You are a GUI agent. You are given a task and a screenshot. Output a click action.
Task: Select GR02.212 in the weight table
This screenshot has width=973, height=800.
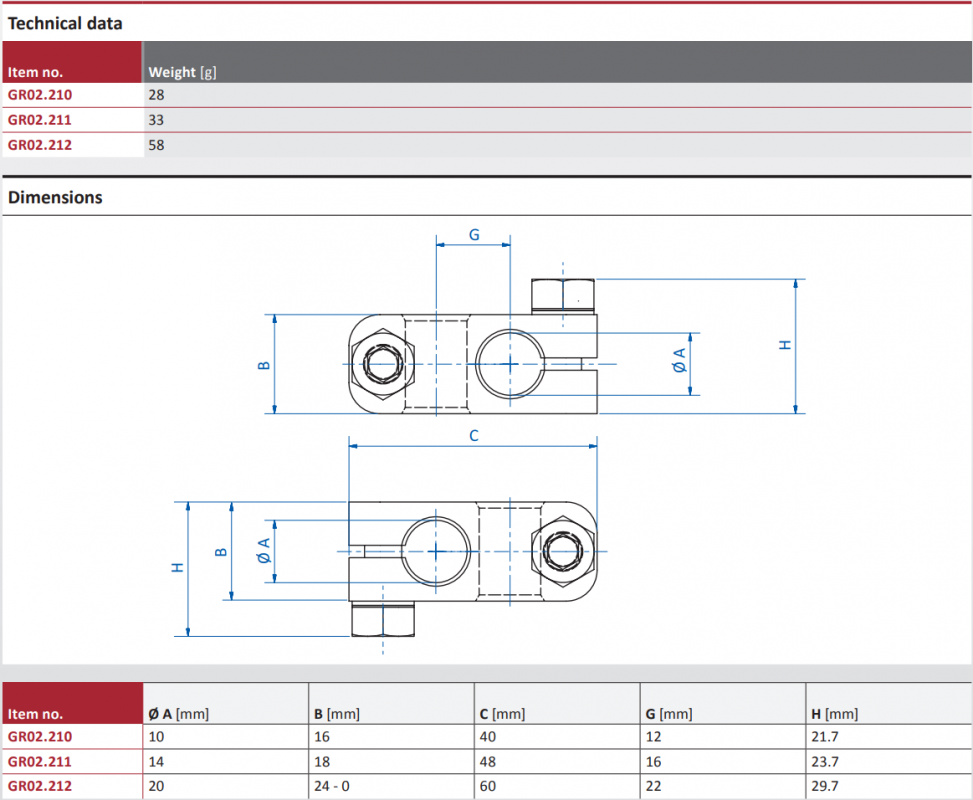coord(40,145)
